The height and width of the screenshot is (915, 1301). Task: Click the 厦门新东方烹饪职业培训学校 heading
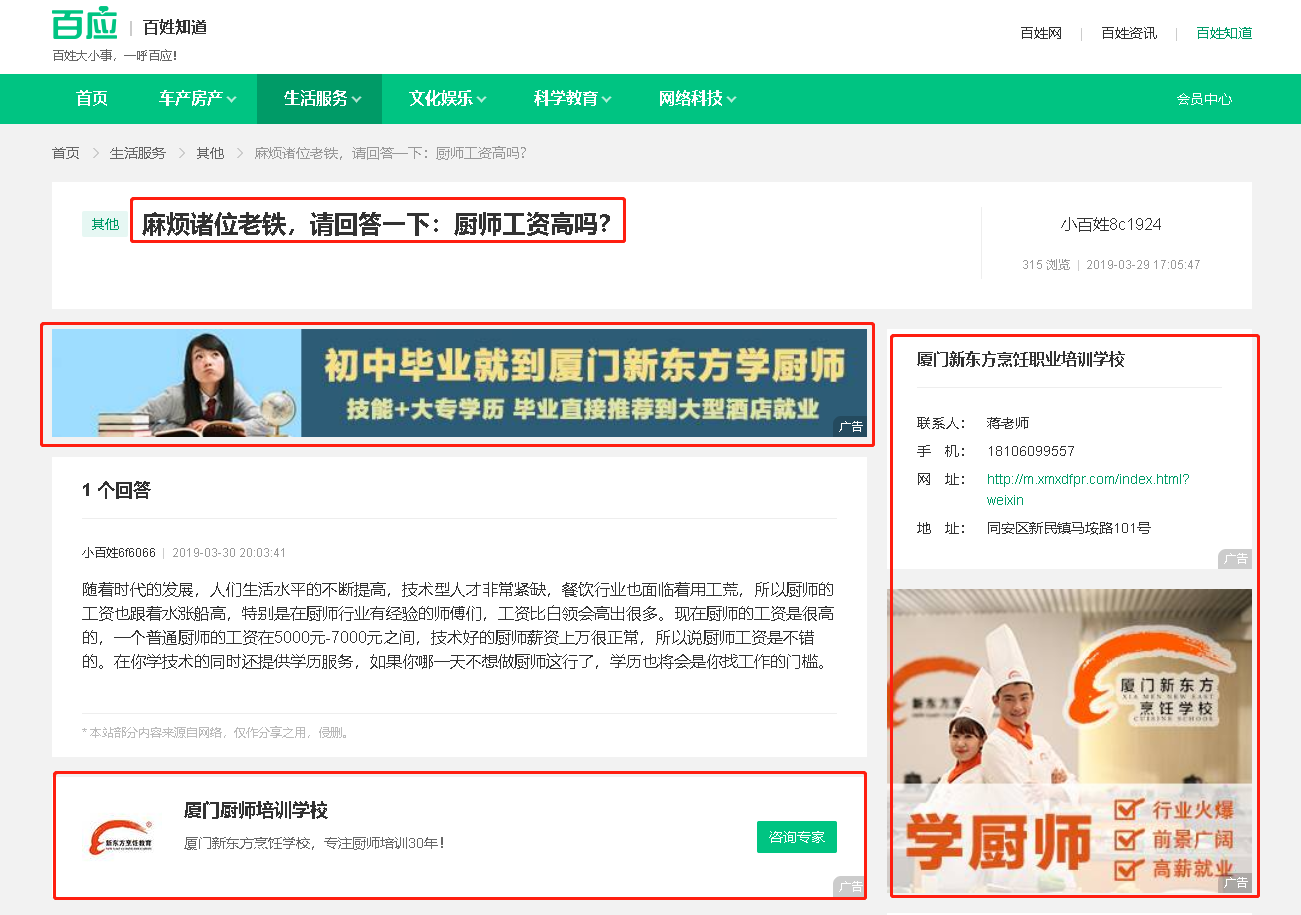[x=1021, y=359]
